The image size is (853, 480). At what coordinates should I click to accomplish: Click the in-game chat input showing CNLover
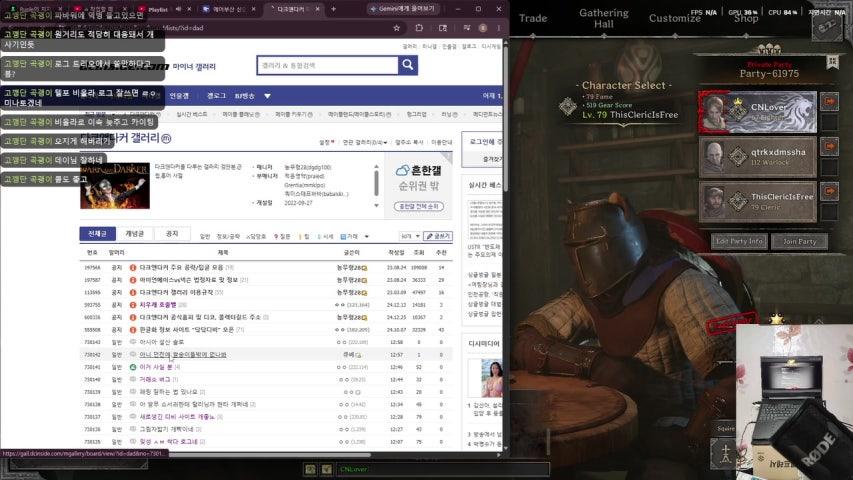[x=443, y=469]
